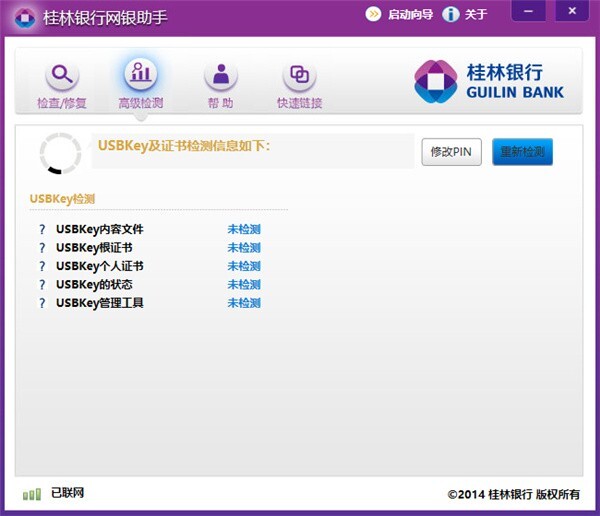
Task: Click the 修改PIN button
Action: [x=452, y=152]
